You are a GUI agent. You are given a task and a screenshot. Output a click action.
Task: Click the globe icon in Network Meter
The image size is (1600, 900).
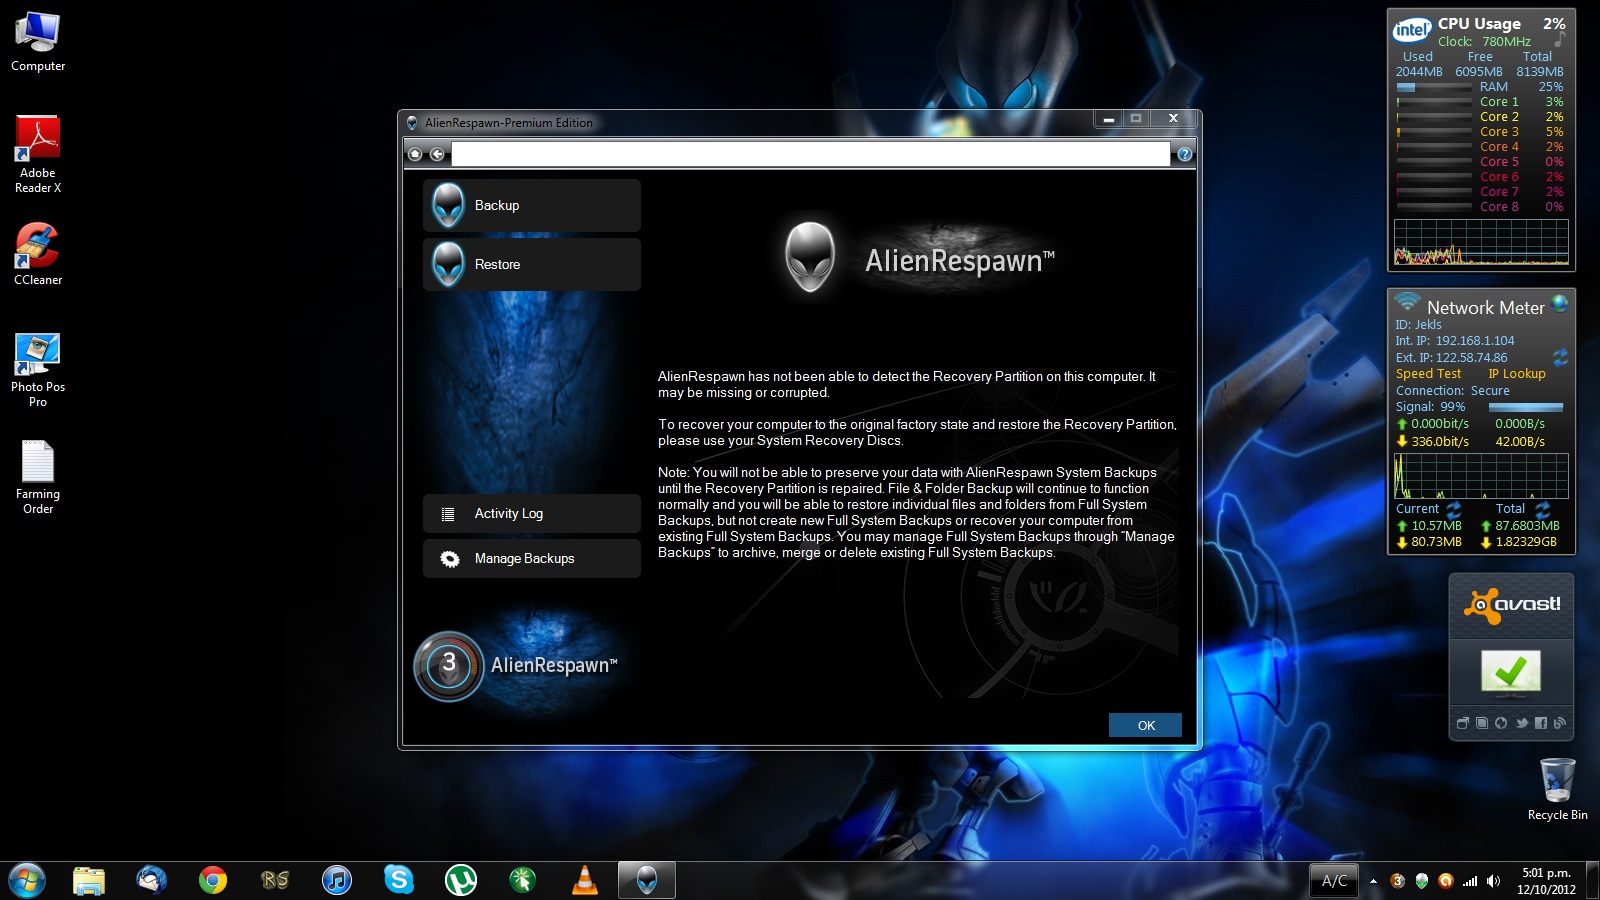[1559, 302]
